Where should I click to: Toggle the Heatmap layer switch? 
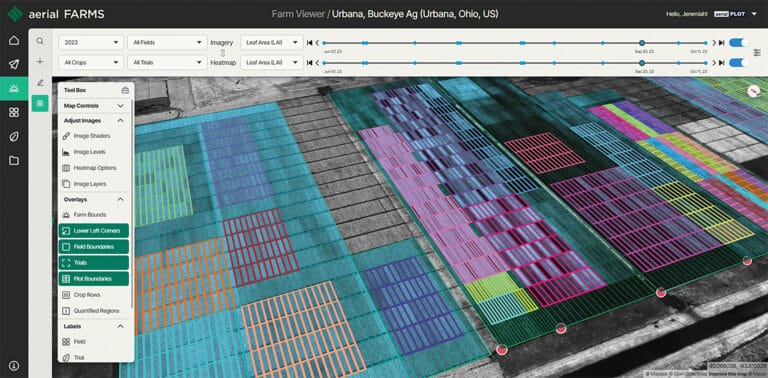coord(739,63)
